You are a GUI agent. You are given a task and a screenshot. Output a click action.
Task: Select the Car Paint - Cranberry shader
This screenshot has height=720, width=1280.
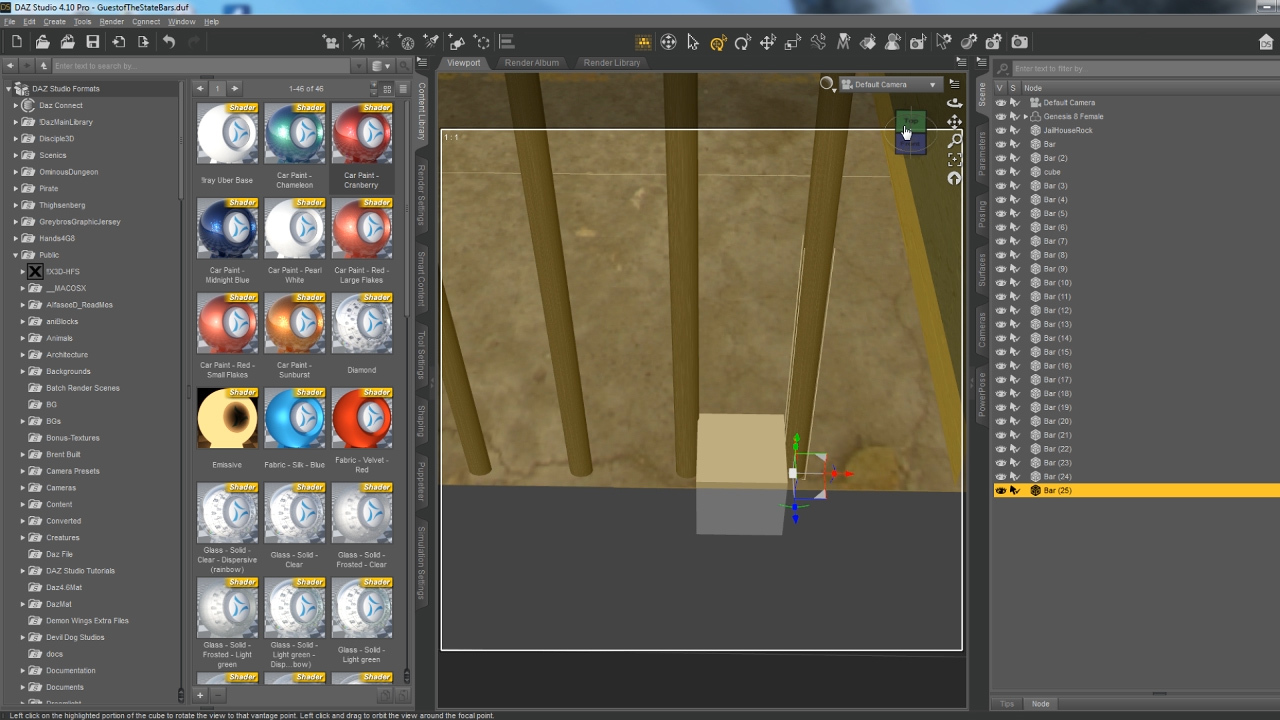tap(362, 146)
